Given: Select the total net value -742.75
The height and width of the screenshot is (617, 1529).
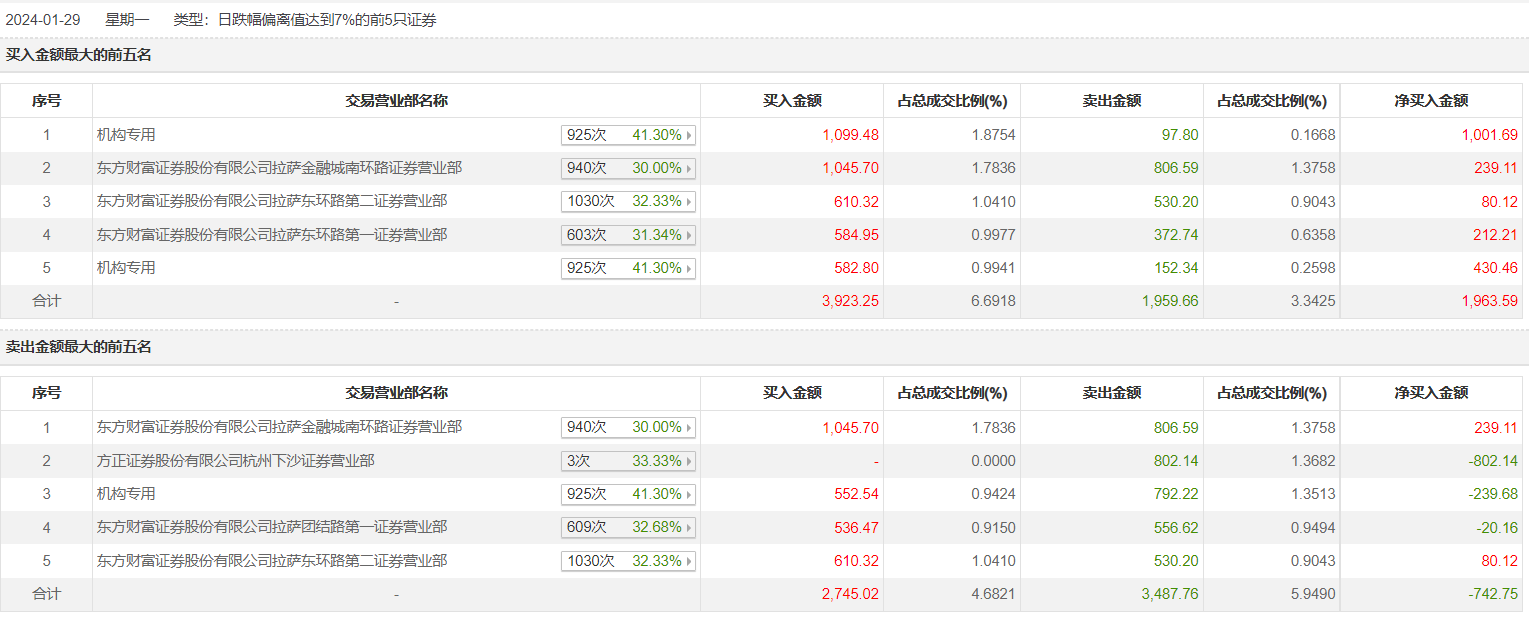Looking at the screenshot, I should click(x=1492, y=594).
